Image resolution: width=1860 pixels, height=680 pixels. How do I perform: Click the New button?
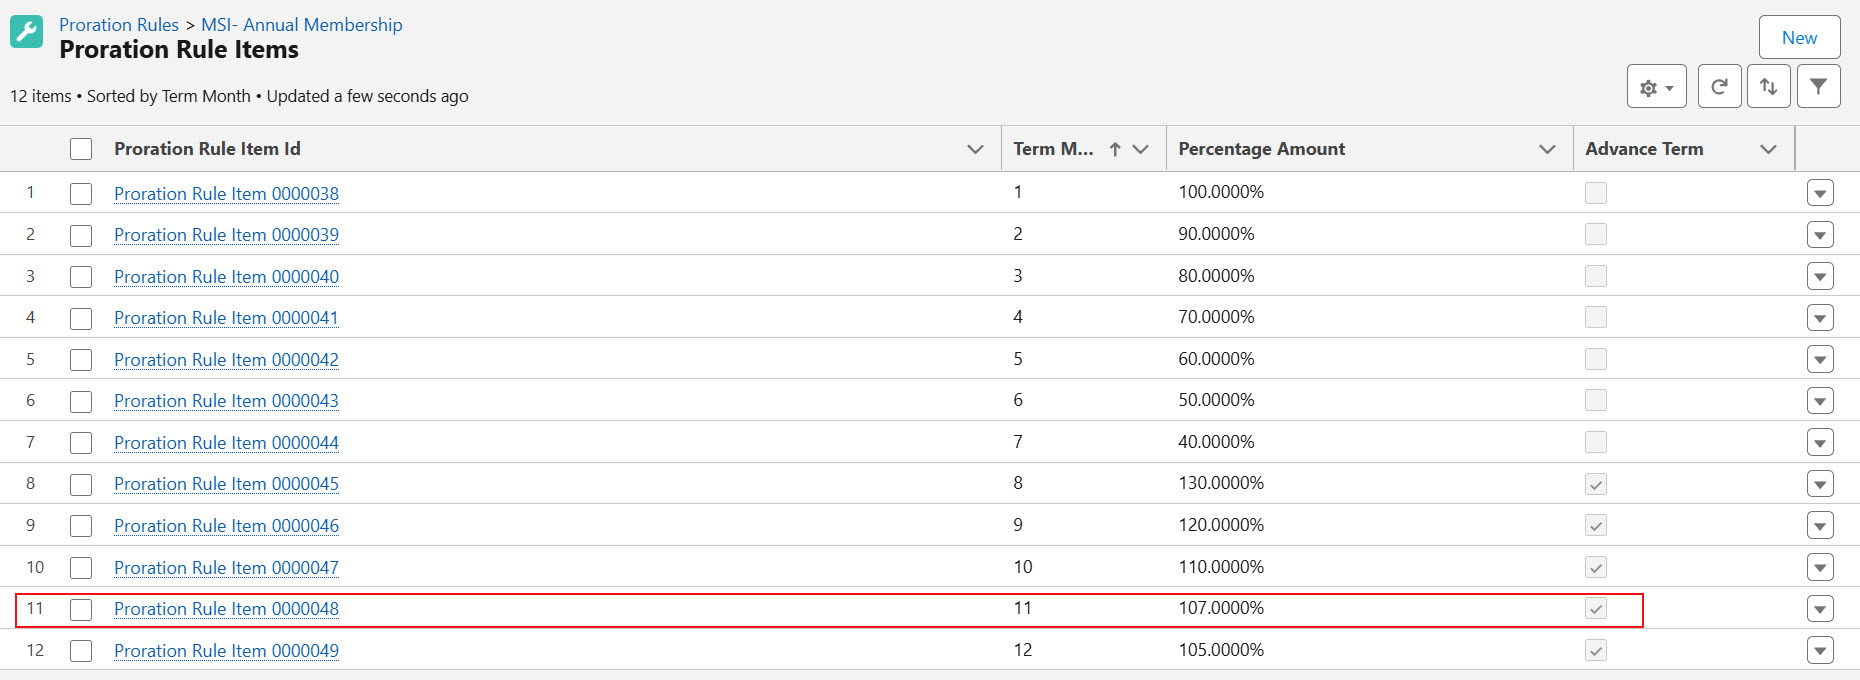point(1799,38)
